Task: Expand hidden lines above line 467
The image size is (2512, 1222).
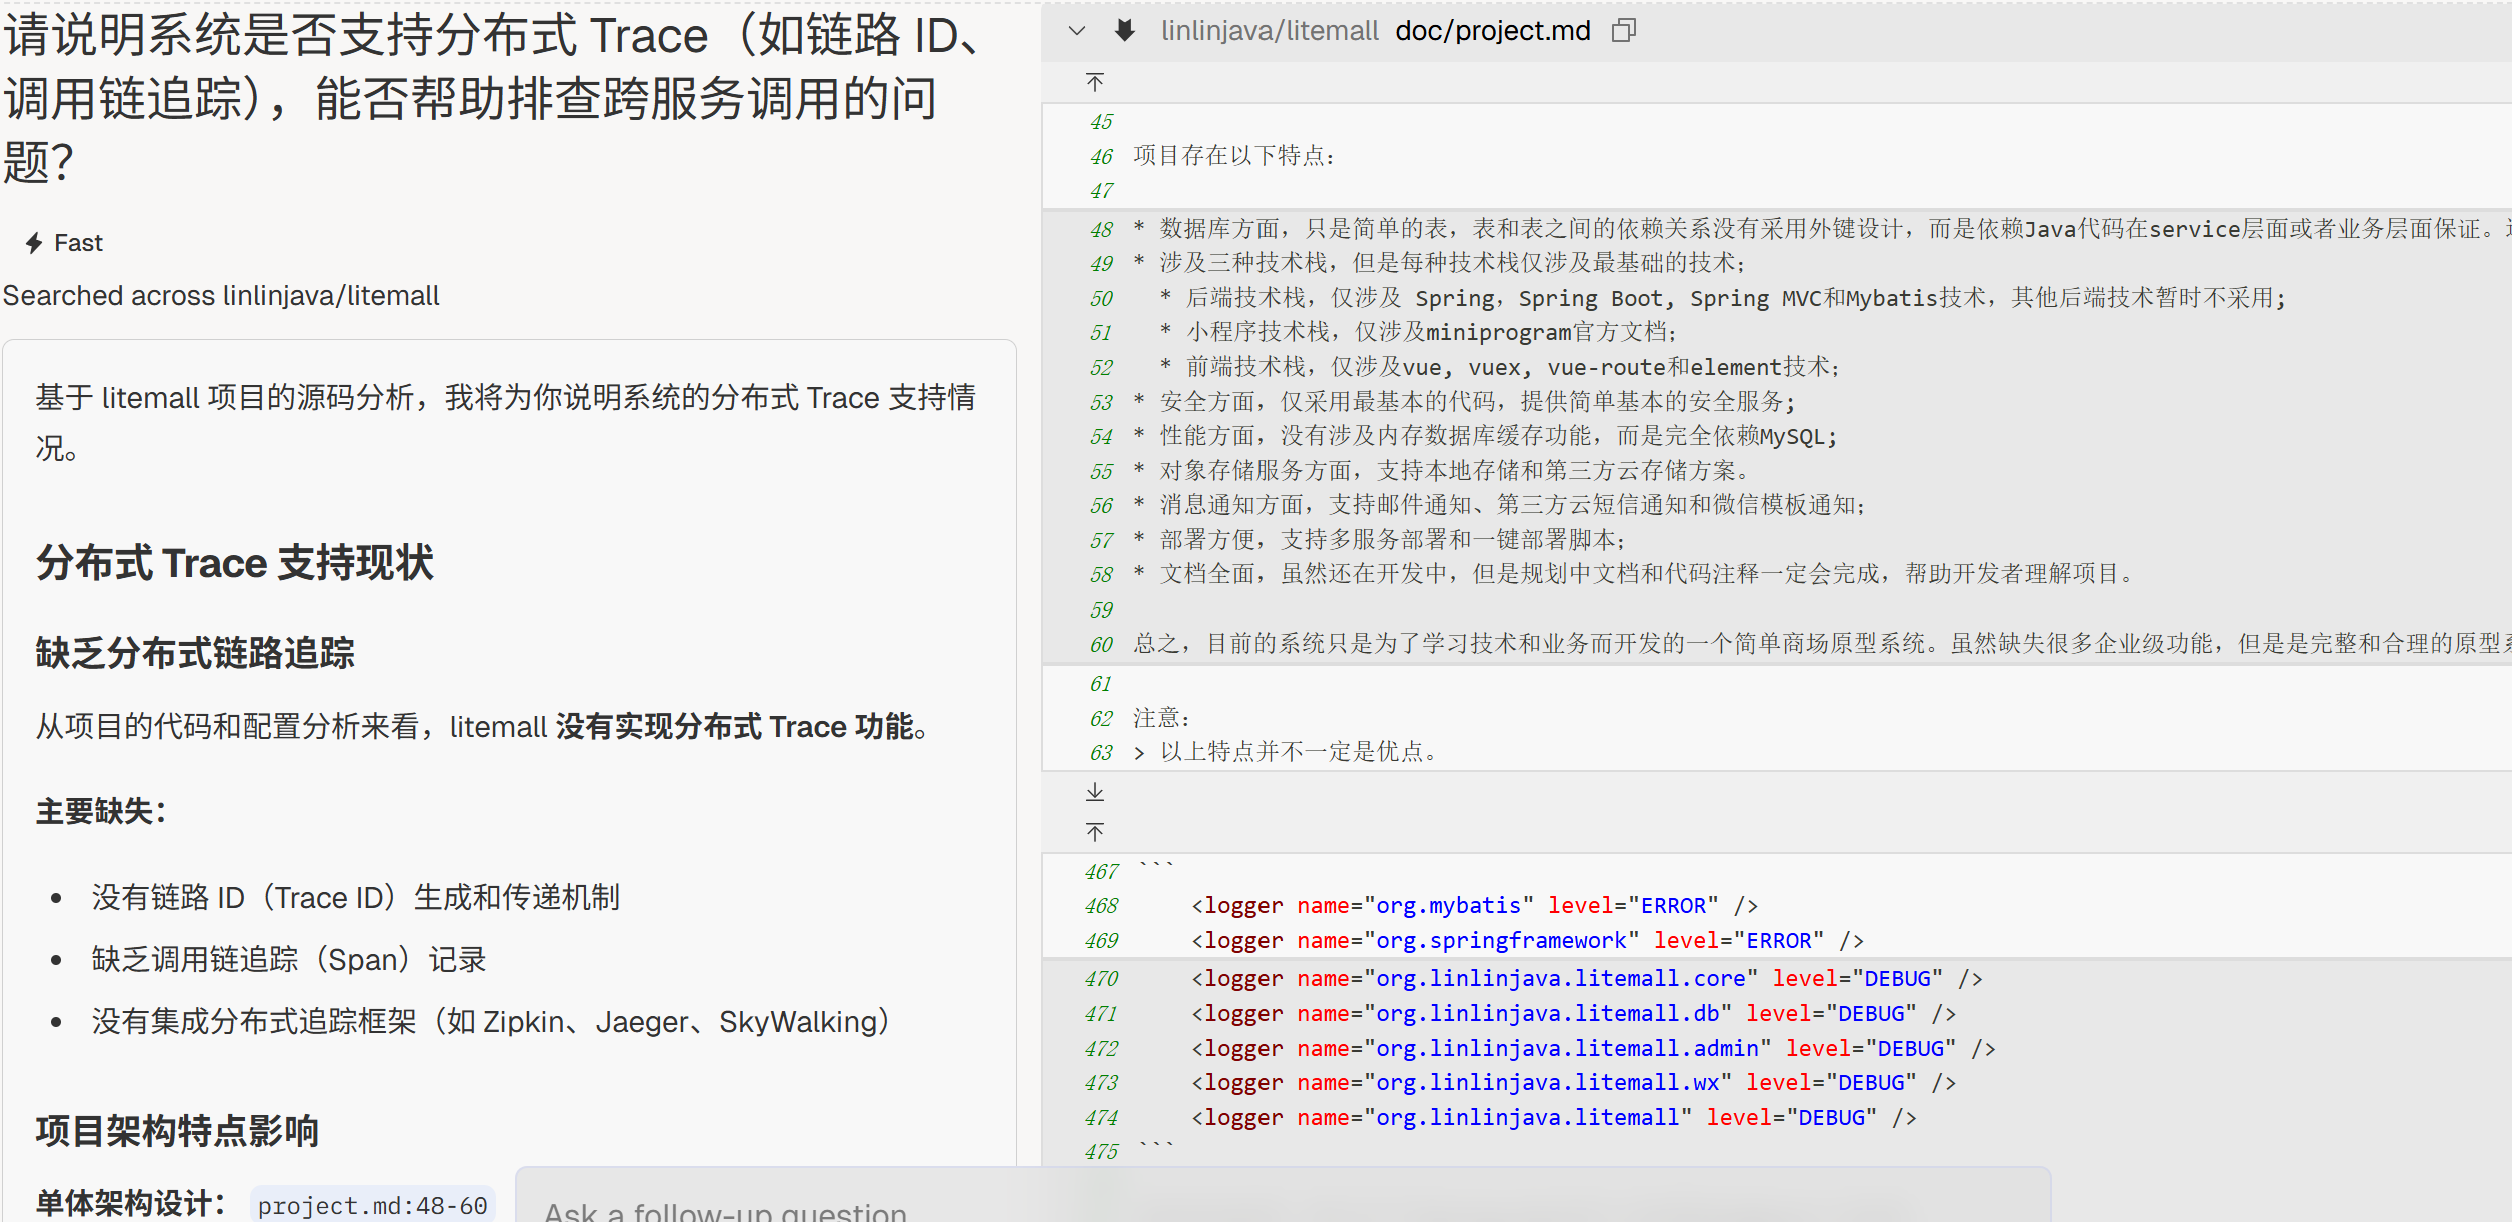Action: (x=1095, y=832)
